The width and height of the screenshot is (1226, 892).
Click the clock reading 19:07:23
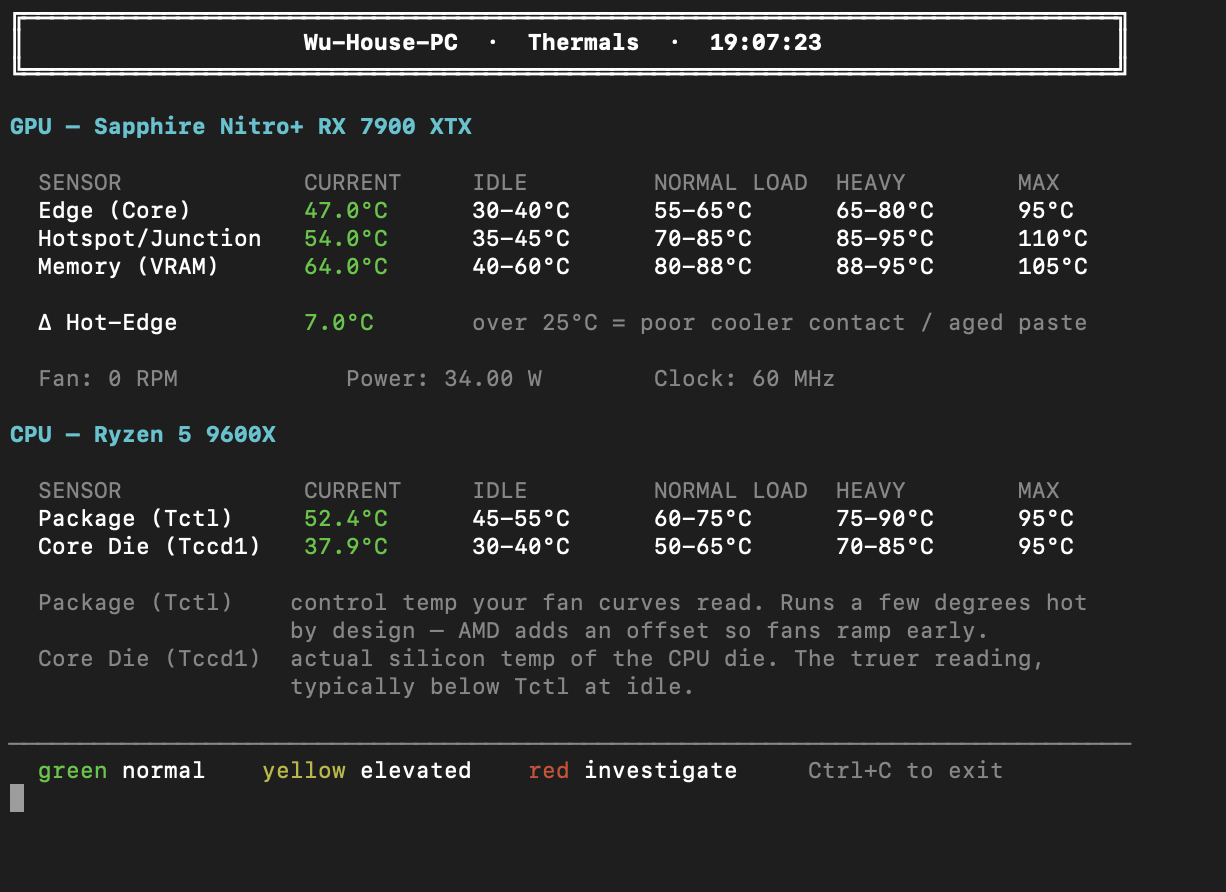pyautogui.click(x=766, y=42)
